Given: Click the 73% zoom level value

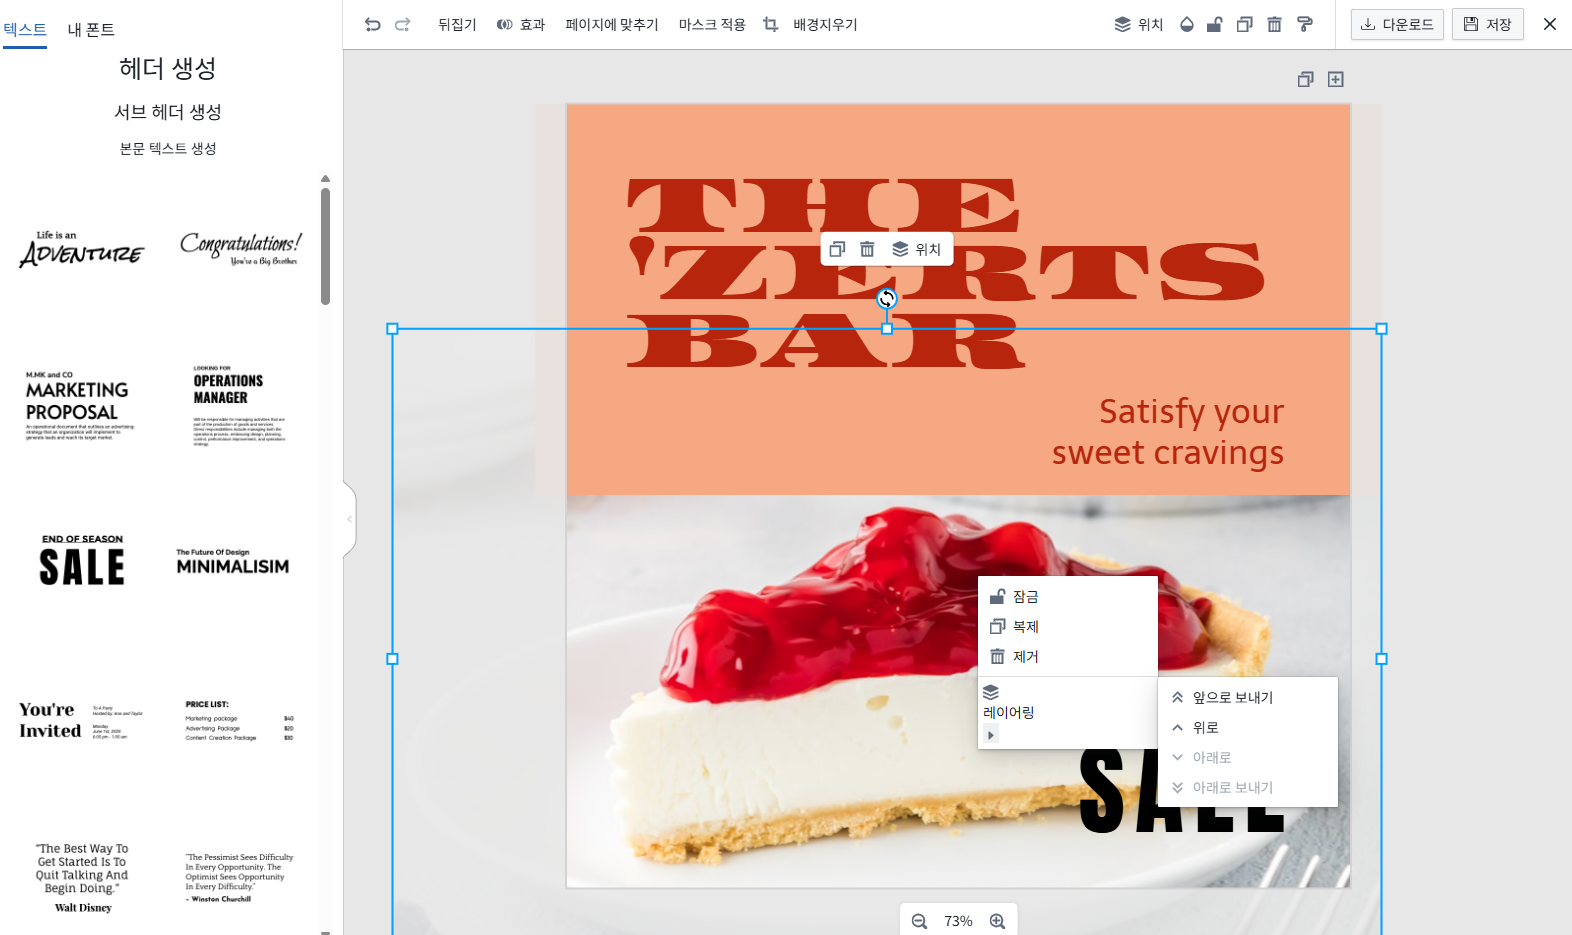Looking at the screenshot, I should click(x=958, y=921).
